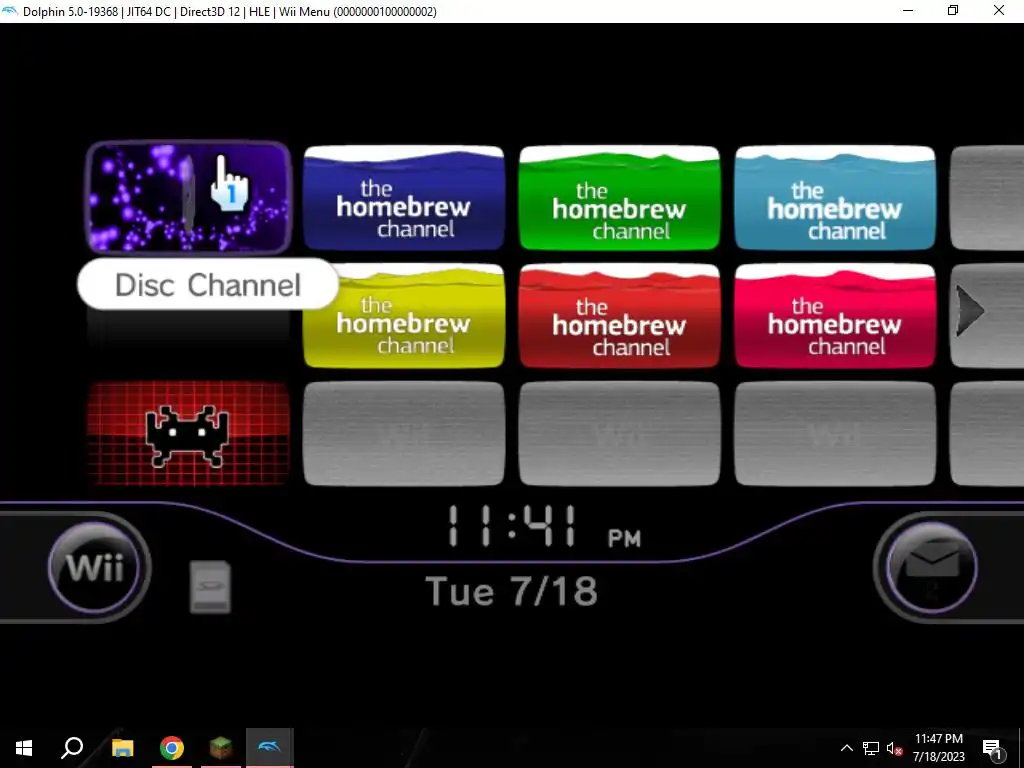The width and height of the screenshot is (1024, 768).
Task: Open the taskbar clock and calendar
Action: [938, 748]
